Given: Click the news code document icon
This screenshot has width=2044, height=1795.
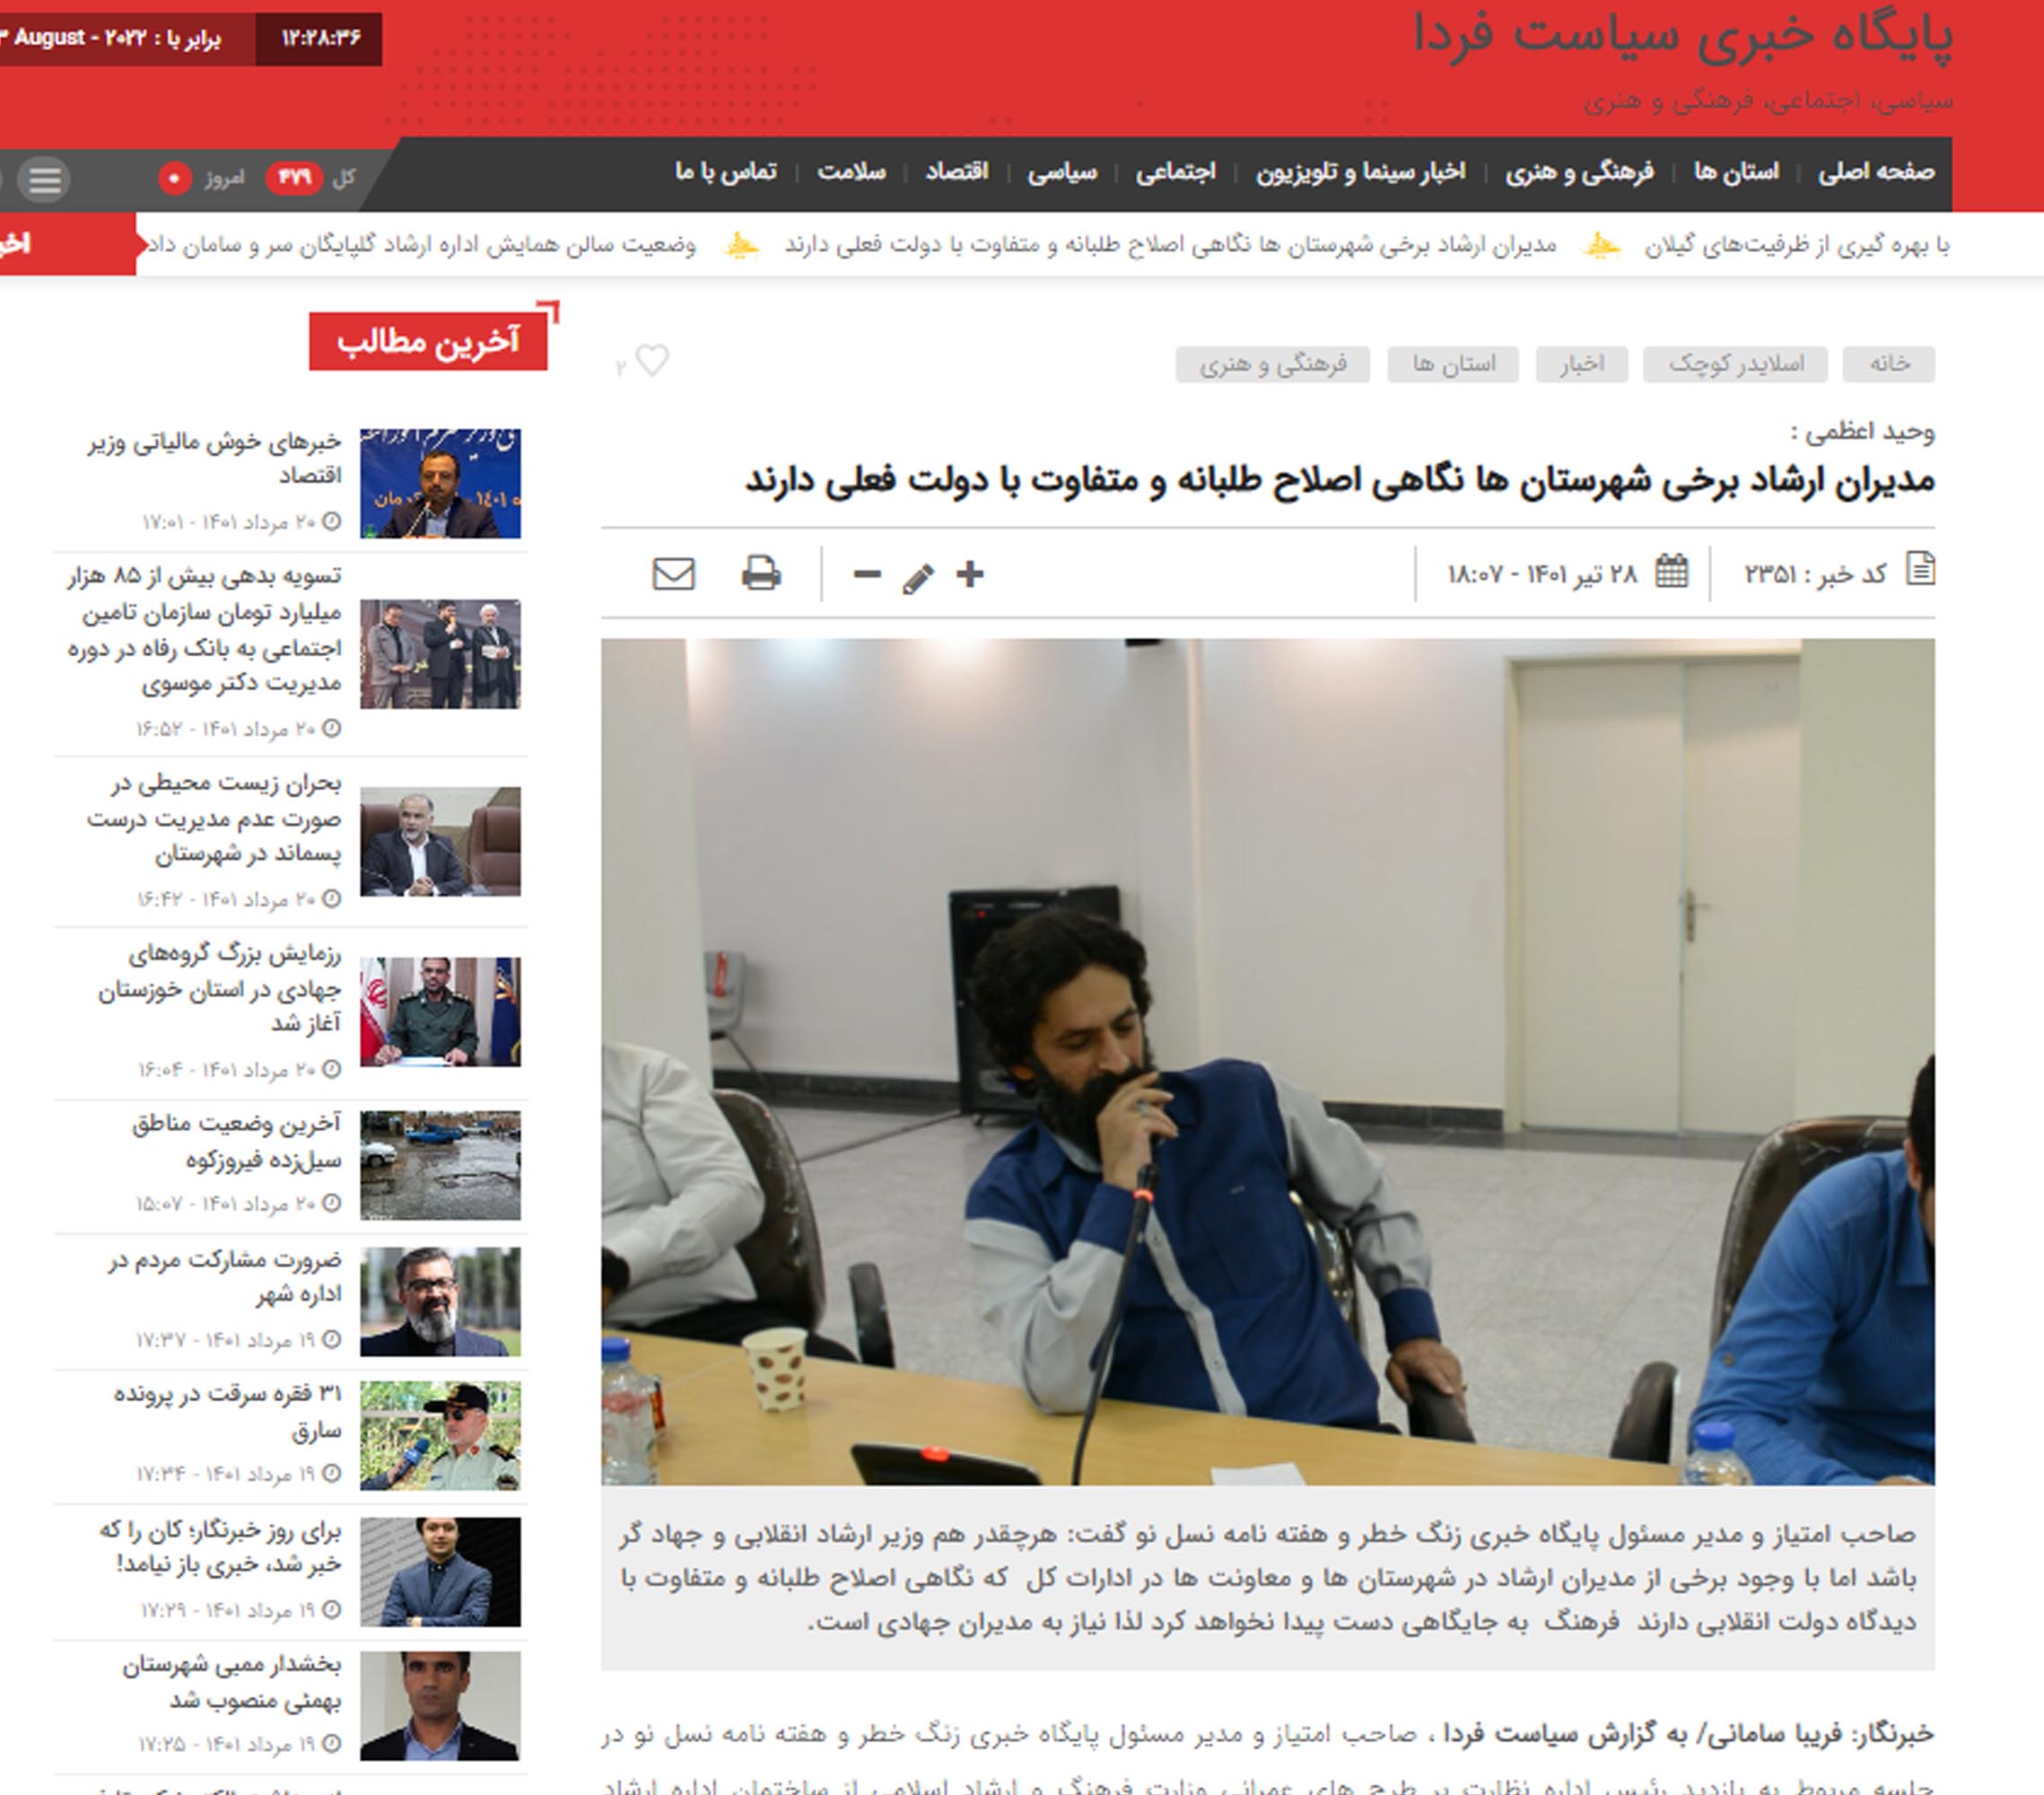Looking at the screenshot, I should tap(1920, 569).
